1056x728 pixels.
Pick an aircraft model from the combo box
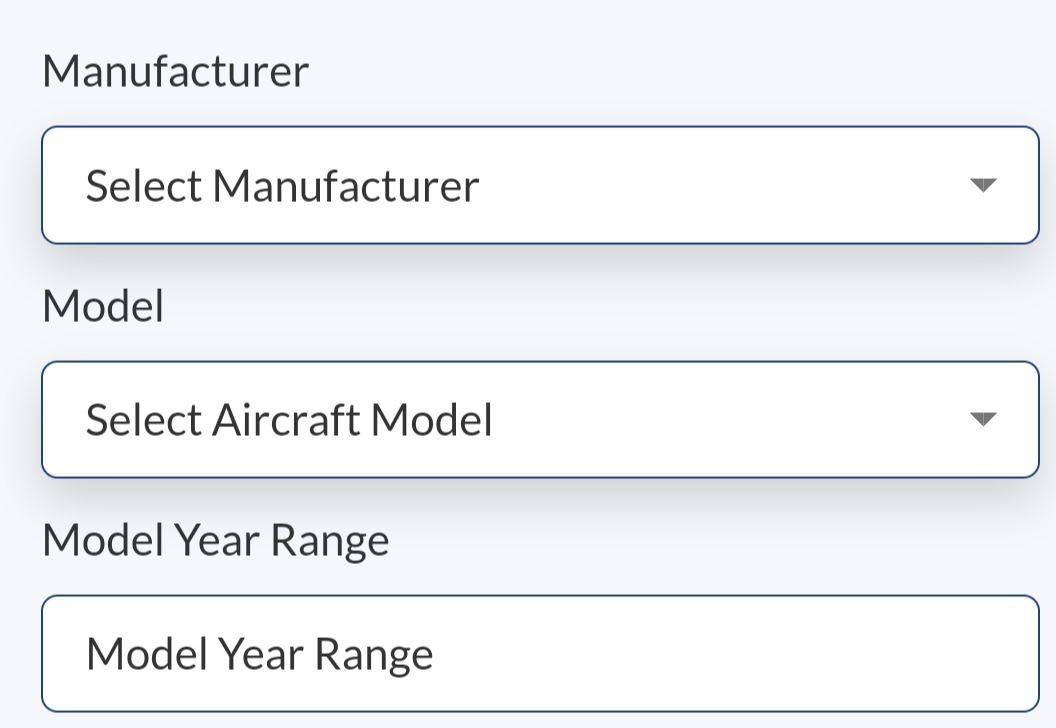tap(540, 419)
